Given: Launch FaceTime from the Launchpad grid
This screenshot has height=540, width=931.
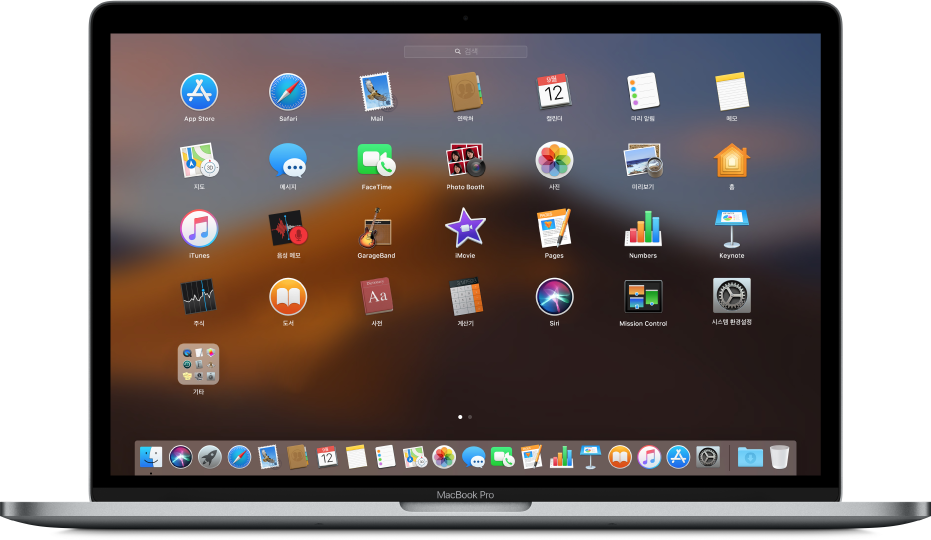Looking at the screenshot, I should pyautogui.click(x=376, y=160).
